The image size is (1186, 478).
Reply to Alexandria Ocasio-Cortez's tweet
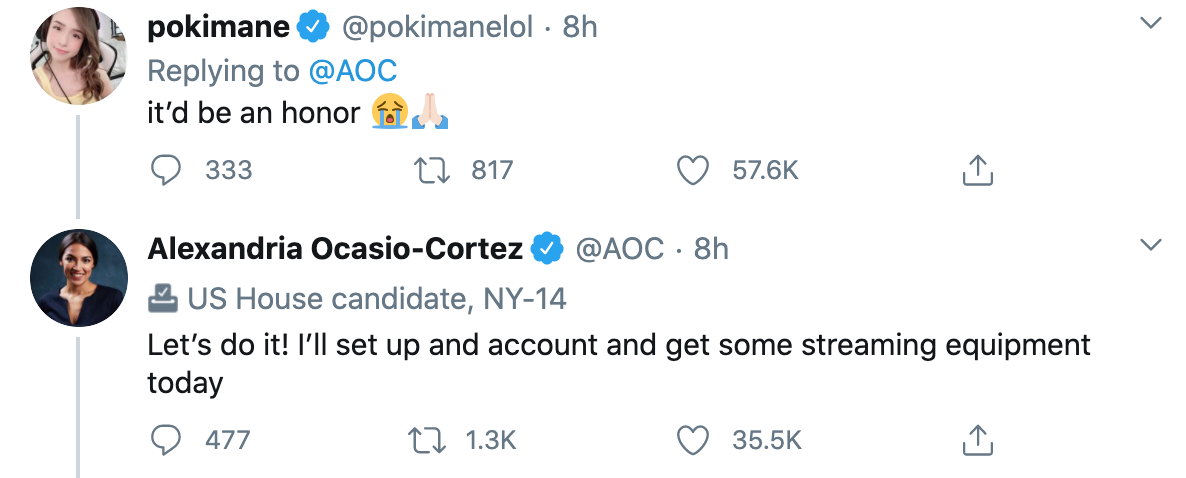click(165, 439)
